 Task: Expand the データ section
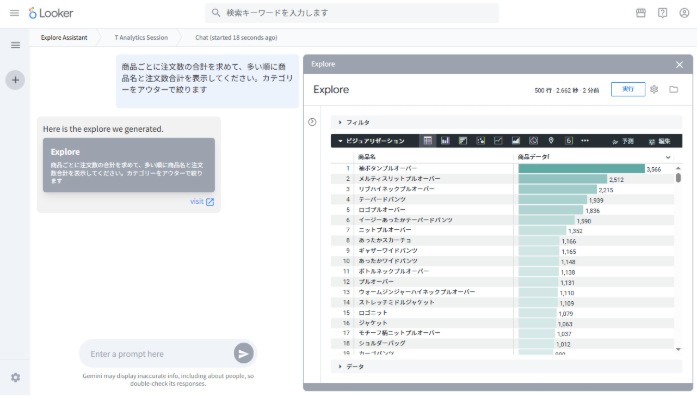[x=506, y=367]
